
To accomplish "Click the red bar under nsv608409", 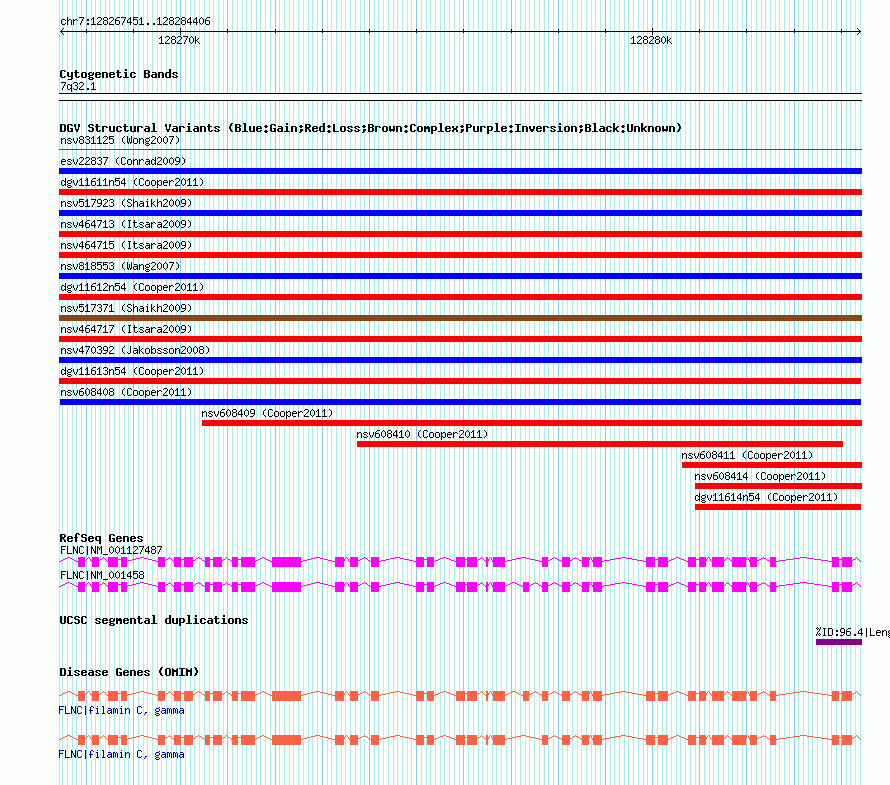I will pyautogui.click(x=532, y=423).
